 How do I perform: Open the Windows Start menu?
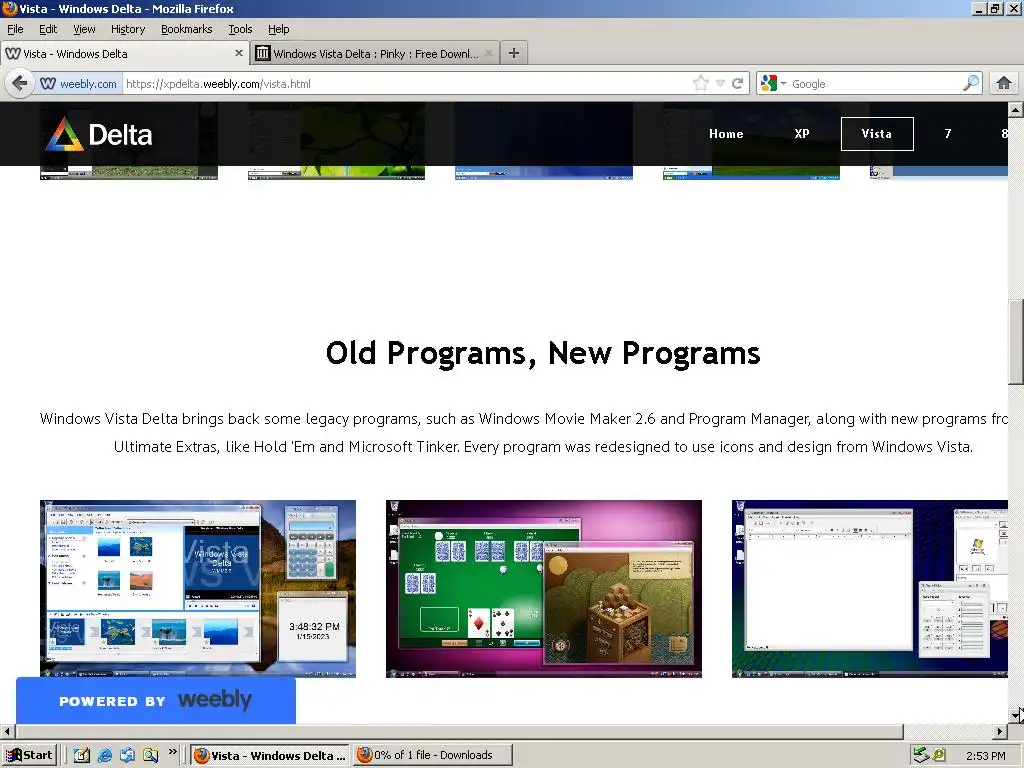coord(29,755)
